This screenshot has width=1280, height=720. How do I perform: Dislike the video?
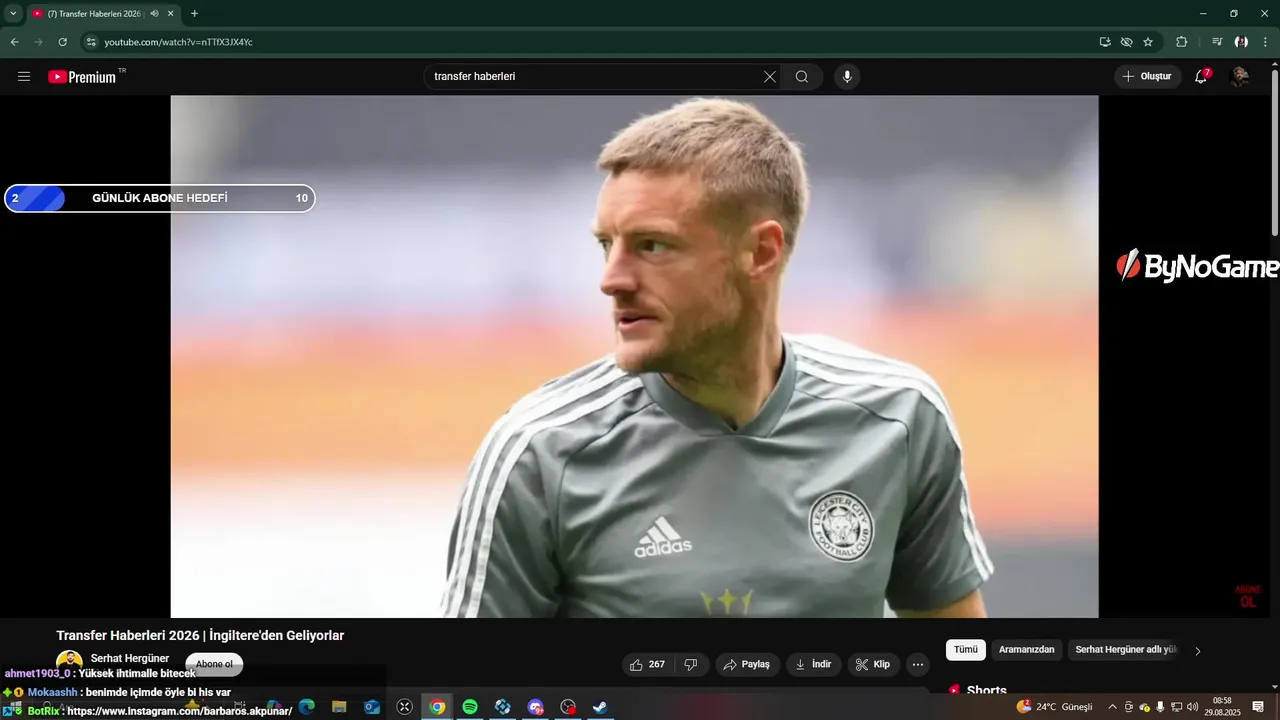coord(691,664)
